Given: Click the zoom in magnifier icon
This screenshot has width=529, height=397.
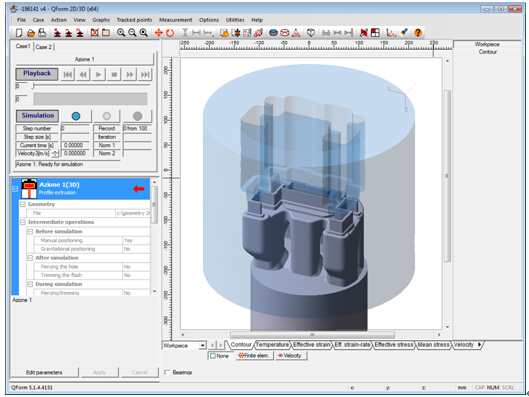Looking at the screenshot, I should click(x=121, y=33).
